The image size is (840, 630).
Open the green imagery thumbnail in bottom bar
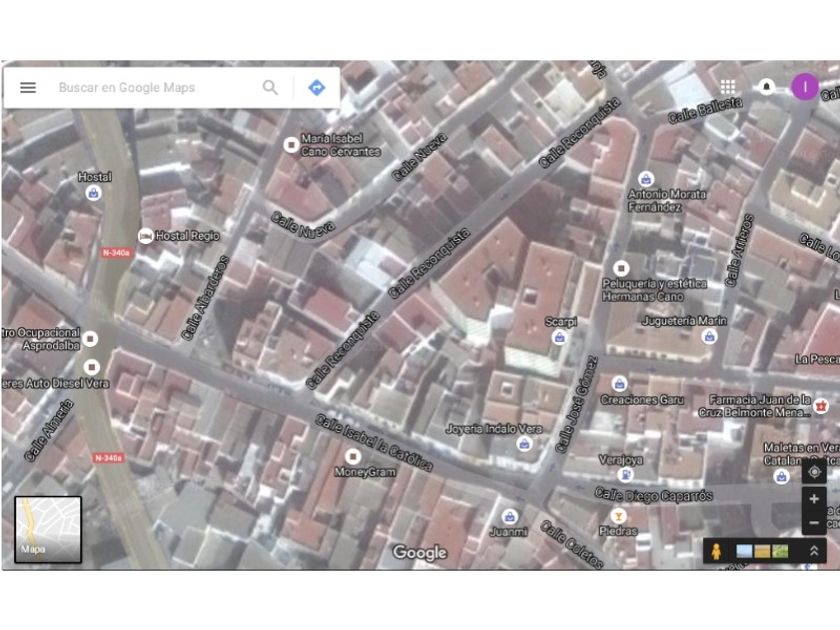coord(780,551)
